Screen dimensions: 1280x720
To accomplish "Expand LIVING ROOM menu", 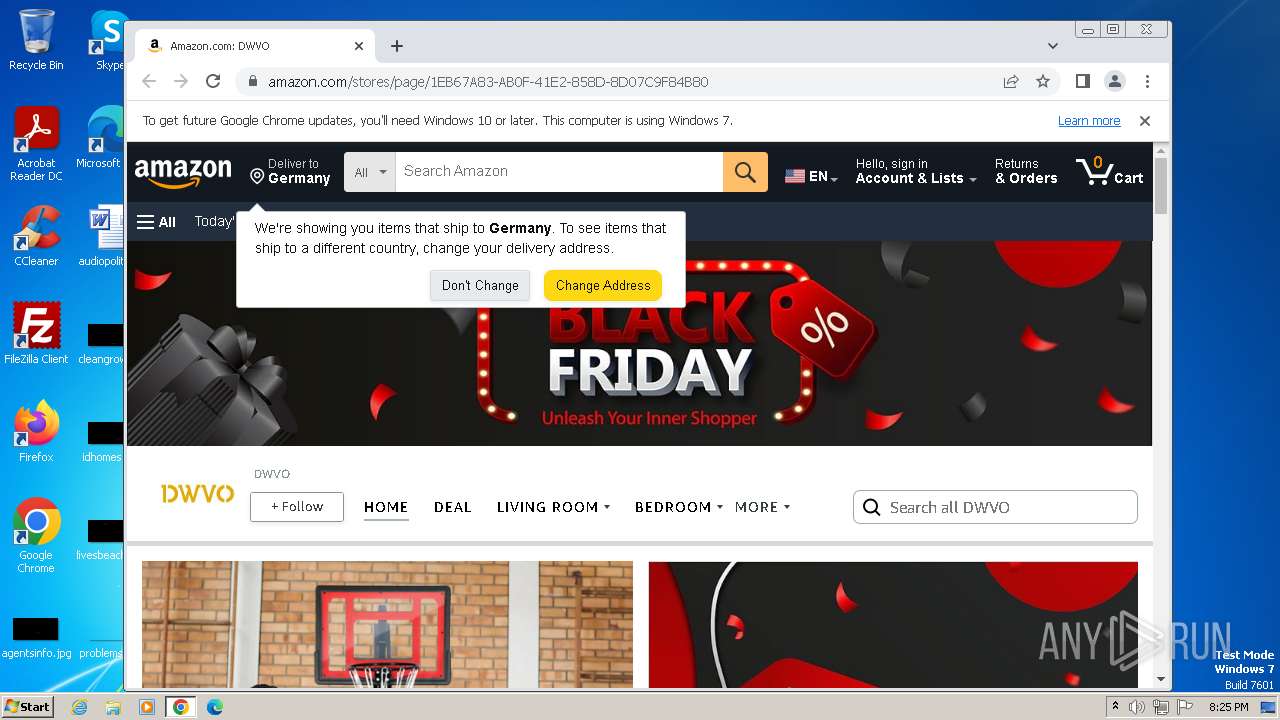I will [x=553, y=507].
